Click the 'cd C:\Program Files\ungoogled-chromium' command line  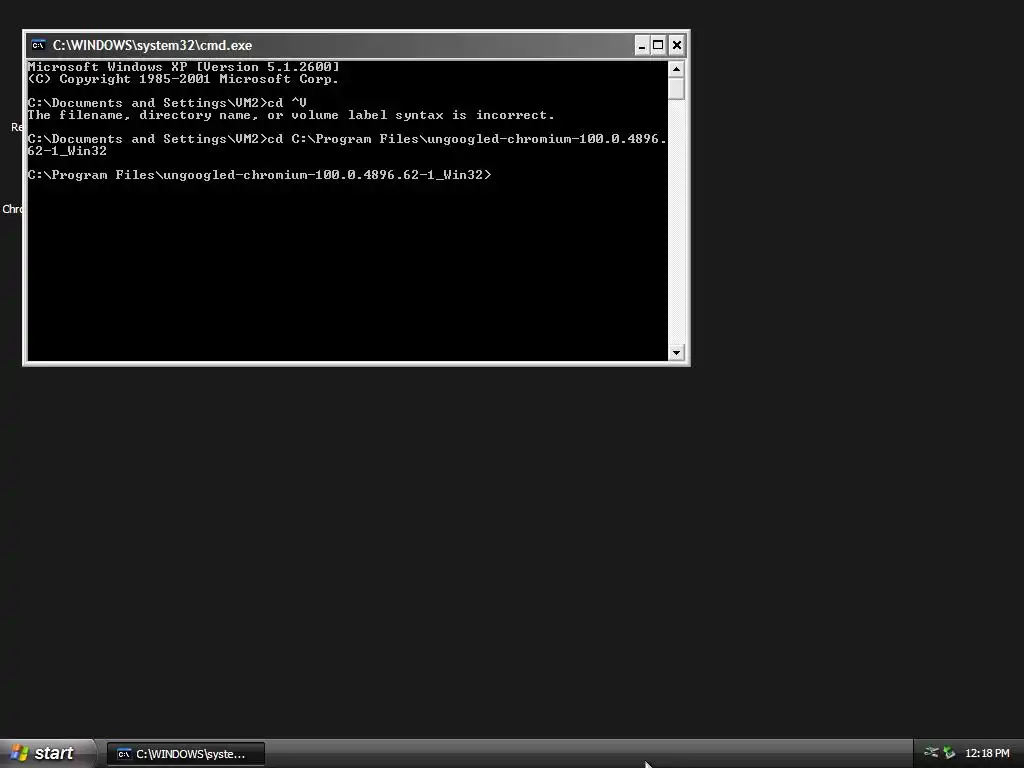coord(347,139)
